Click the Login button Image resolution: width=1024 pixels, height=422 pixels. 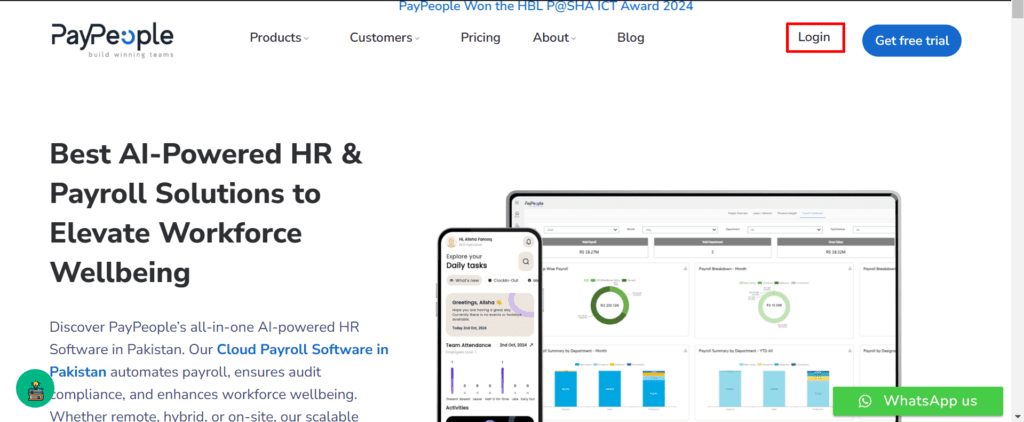click(x=814, y=37)
